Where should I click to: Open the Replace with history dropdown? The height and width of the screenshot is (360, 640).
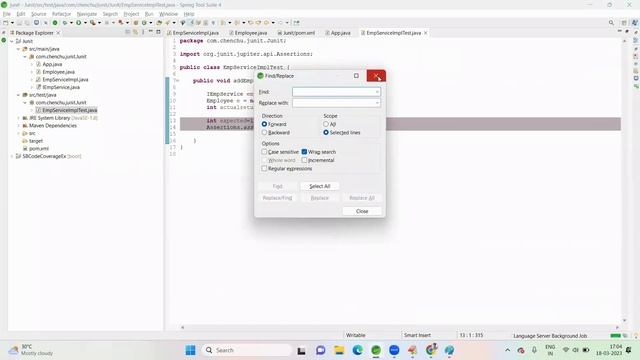point(377,103)
